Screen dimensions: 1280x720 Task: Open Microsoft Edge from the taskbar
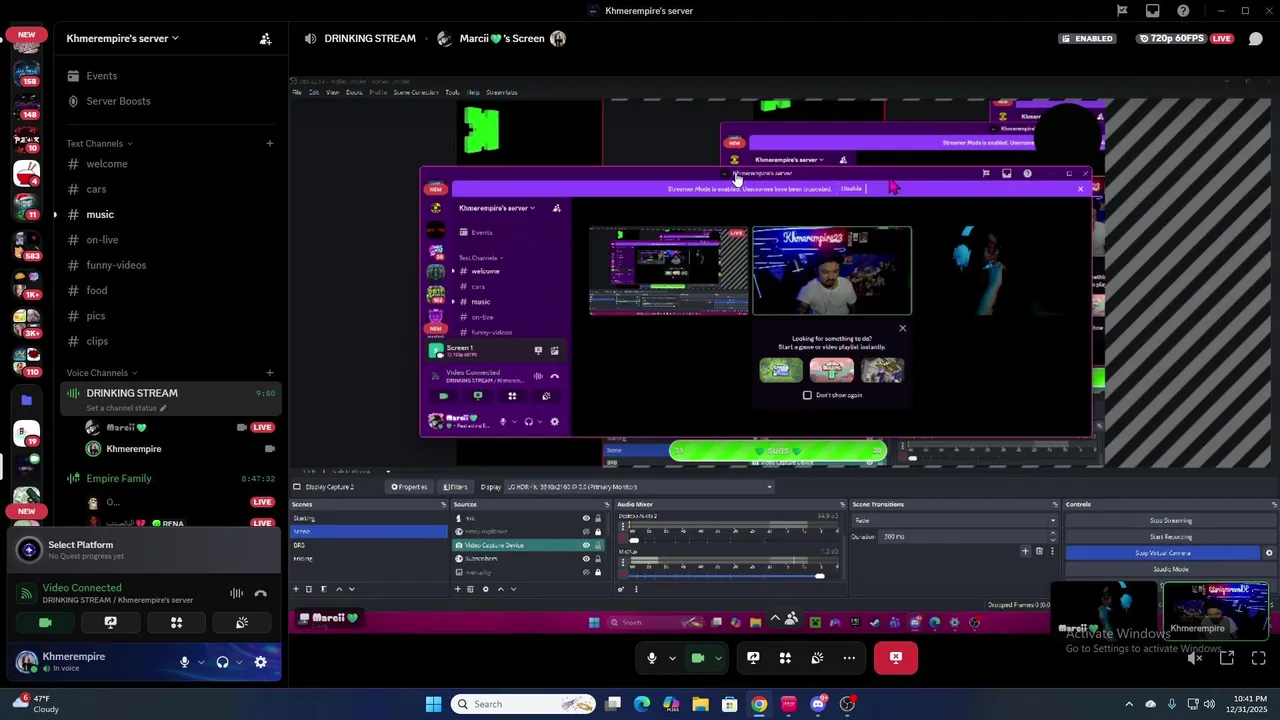click(642, 704)
